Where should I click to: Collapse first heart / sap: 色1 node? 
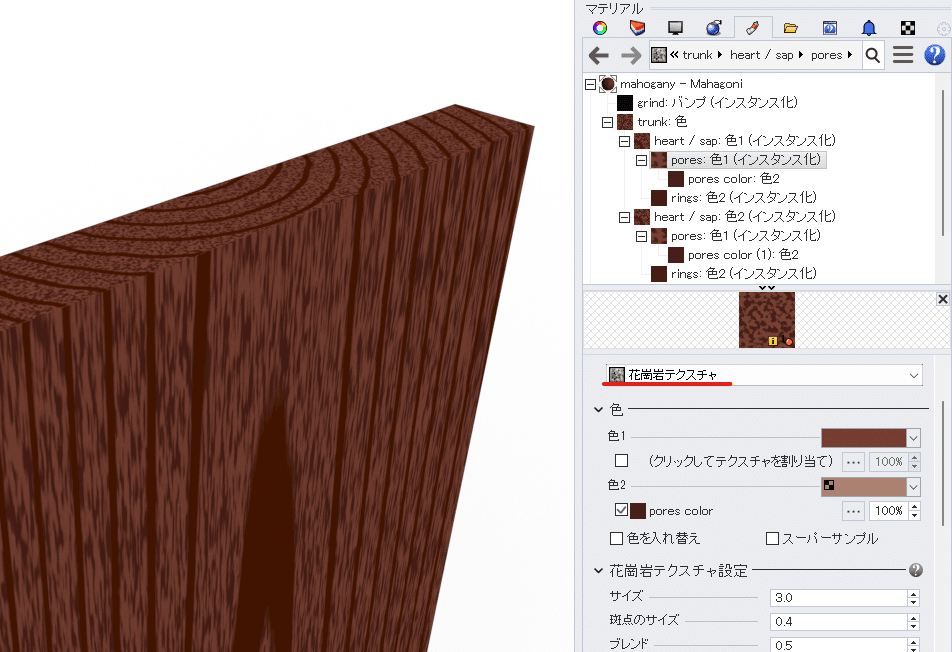click(x=624, y=141)
